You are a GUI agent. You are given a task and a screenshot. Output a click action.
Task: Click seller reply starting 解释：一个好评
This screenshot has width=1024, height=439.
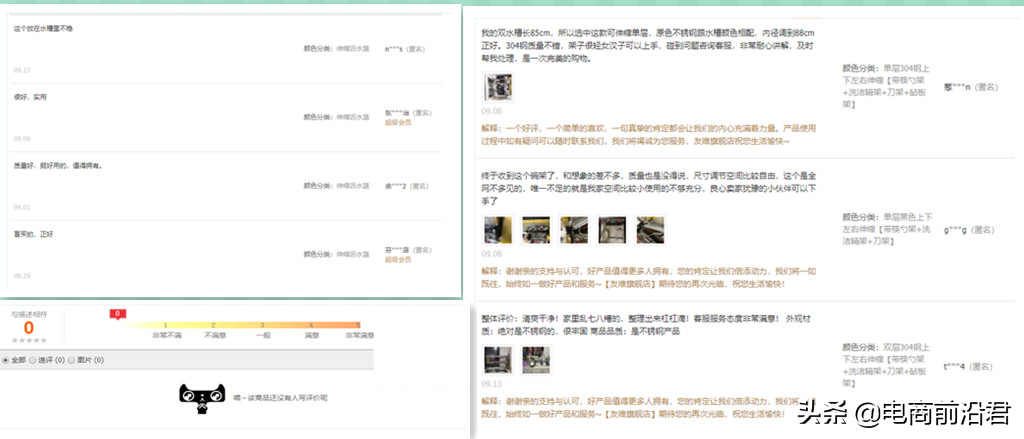pyautogui.click(x=648, y=135)
